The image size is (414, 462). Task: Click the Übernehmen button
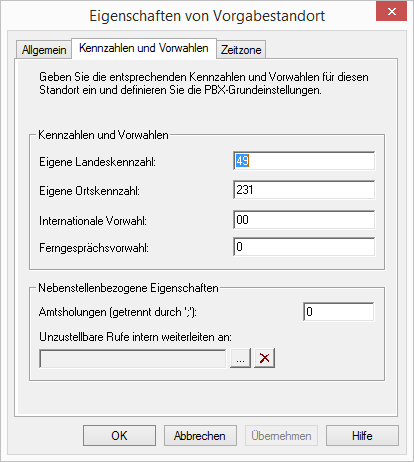pyautogui.click(x=281, y=436)
